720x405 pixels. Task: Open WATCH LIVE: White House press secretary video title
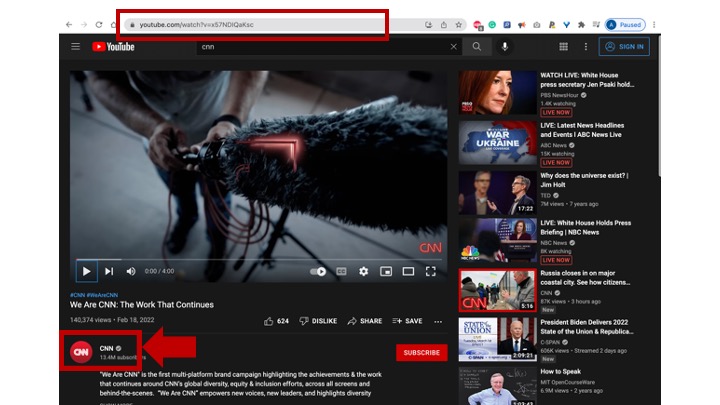(587, 80)
